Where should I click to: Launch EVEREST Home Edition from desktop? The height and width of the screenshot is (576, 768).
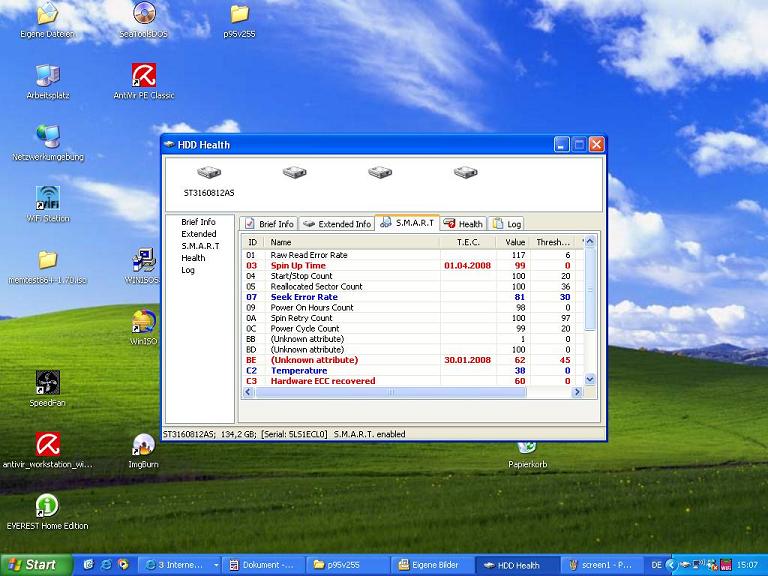[x=48, y=512]
